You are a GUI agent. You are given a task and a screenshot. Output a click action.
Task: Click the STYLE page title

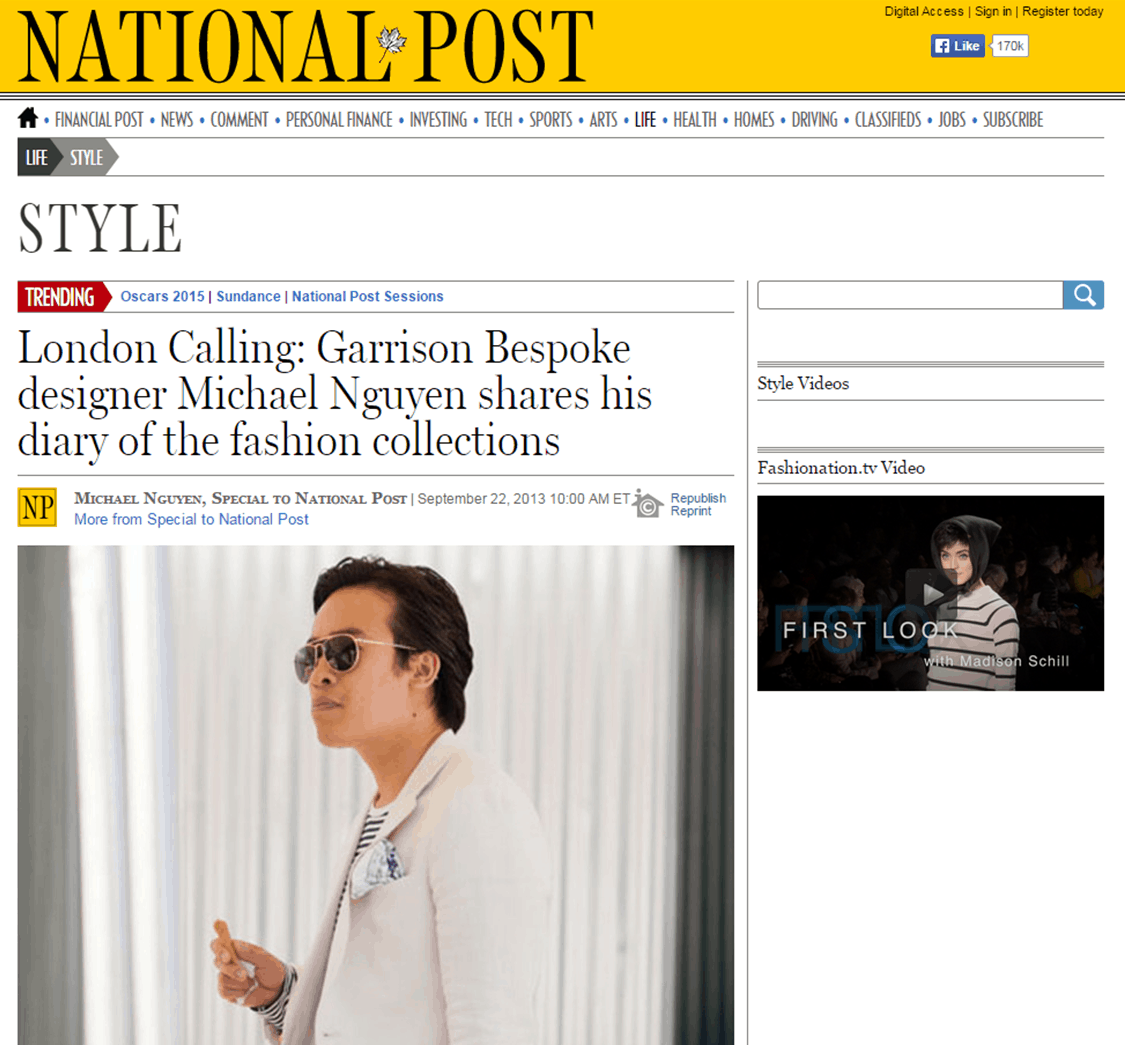100,228
